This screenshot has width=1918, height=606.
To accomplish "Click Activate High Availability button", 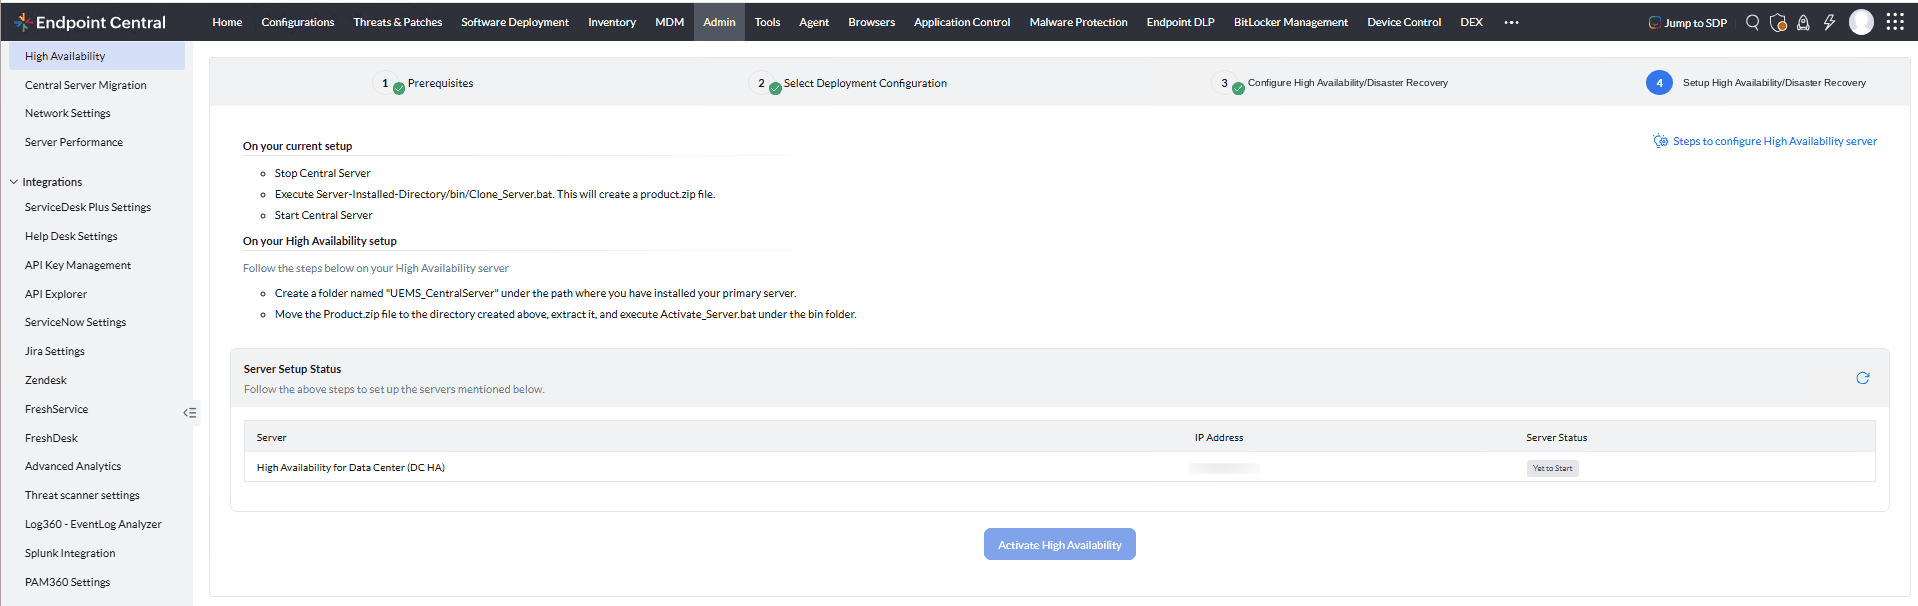I will coord(1060,545).
